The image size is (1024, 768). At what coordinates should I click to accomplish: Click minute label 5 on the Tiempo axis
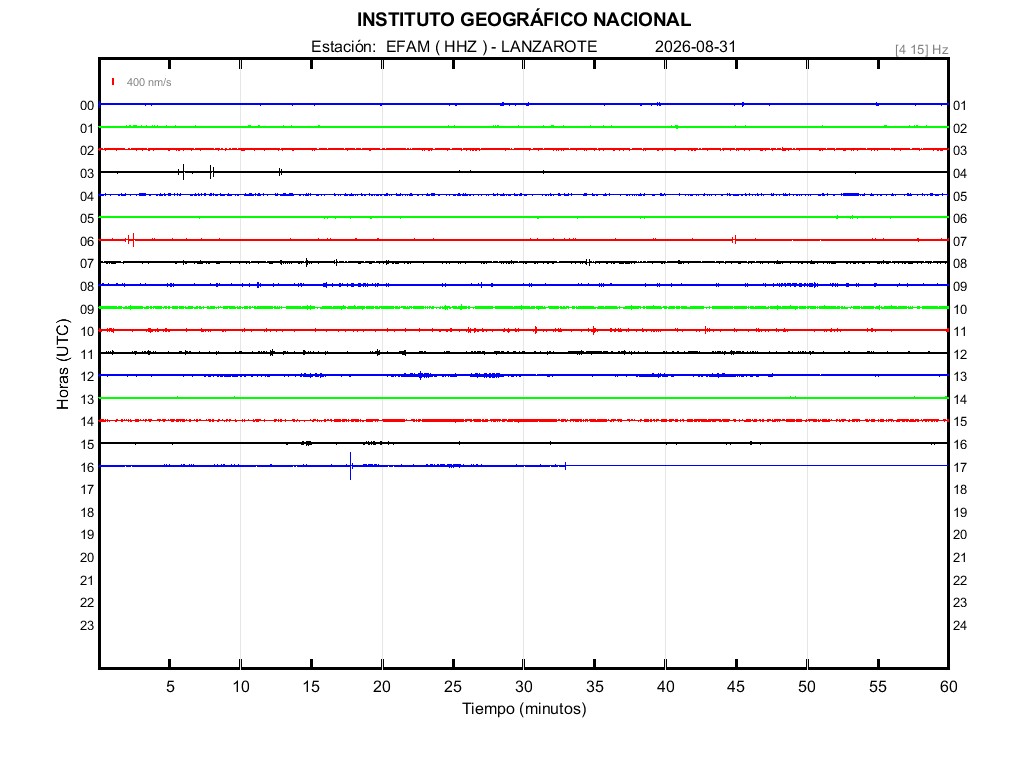[x=170, y=687]
